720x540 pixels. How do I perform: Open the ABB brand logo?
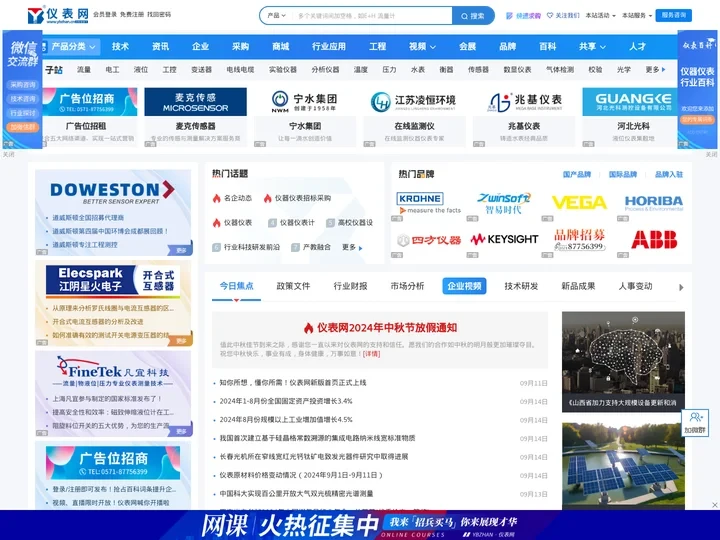(654, 239)
